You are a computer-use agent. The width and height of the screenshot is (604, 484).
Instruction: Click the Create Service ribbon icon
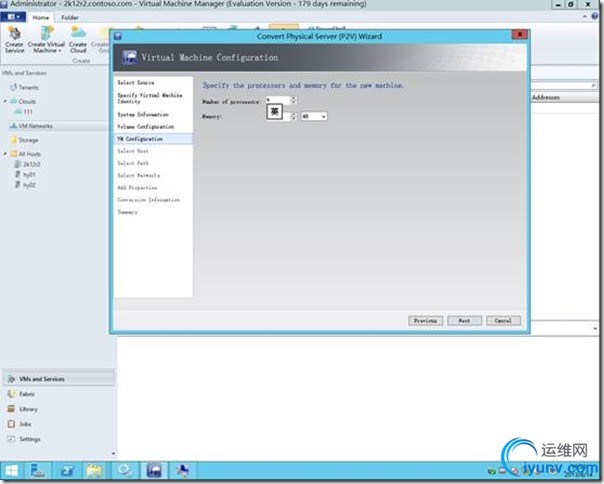click(14, 40)
